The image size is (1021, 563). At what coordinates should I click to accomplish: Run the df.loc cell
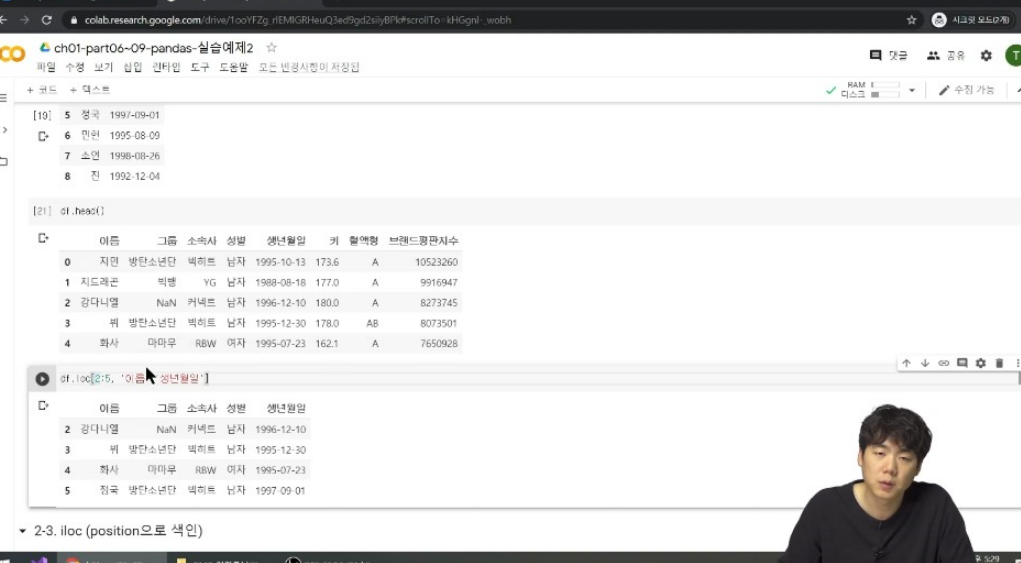coord(42,379)
